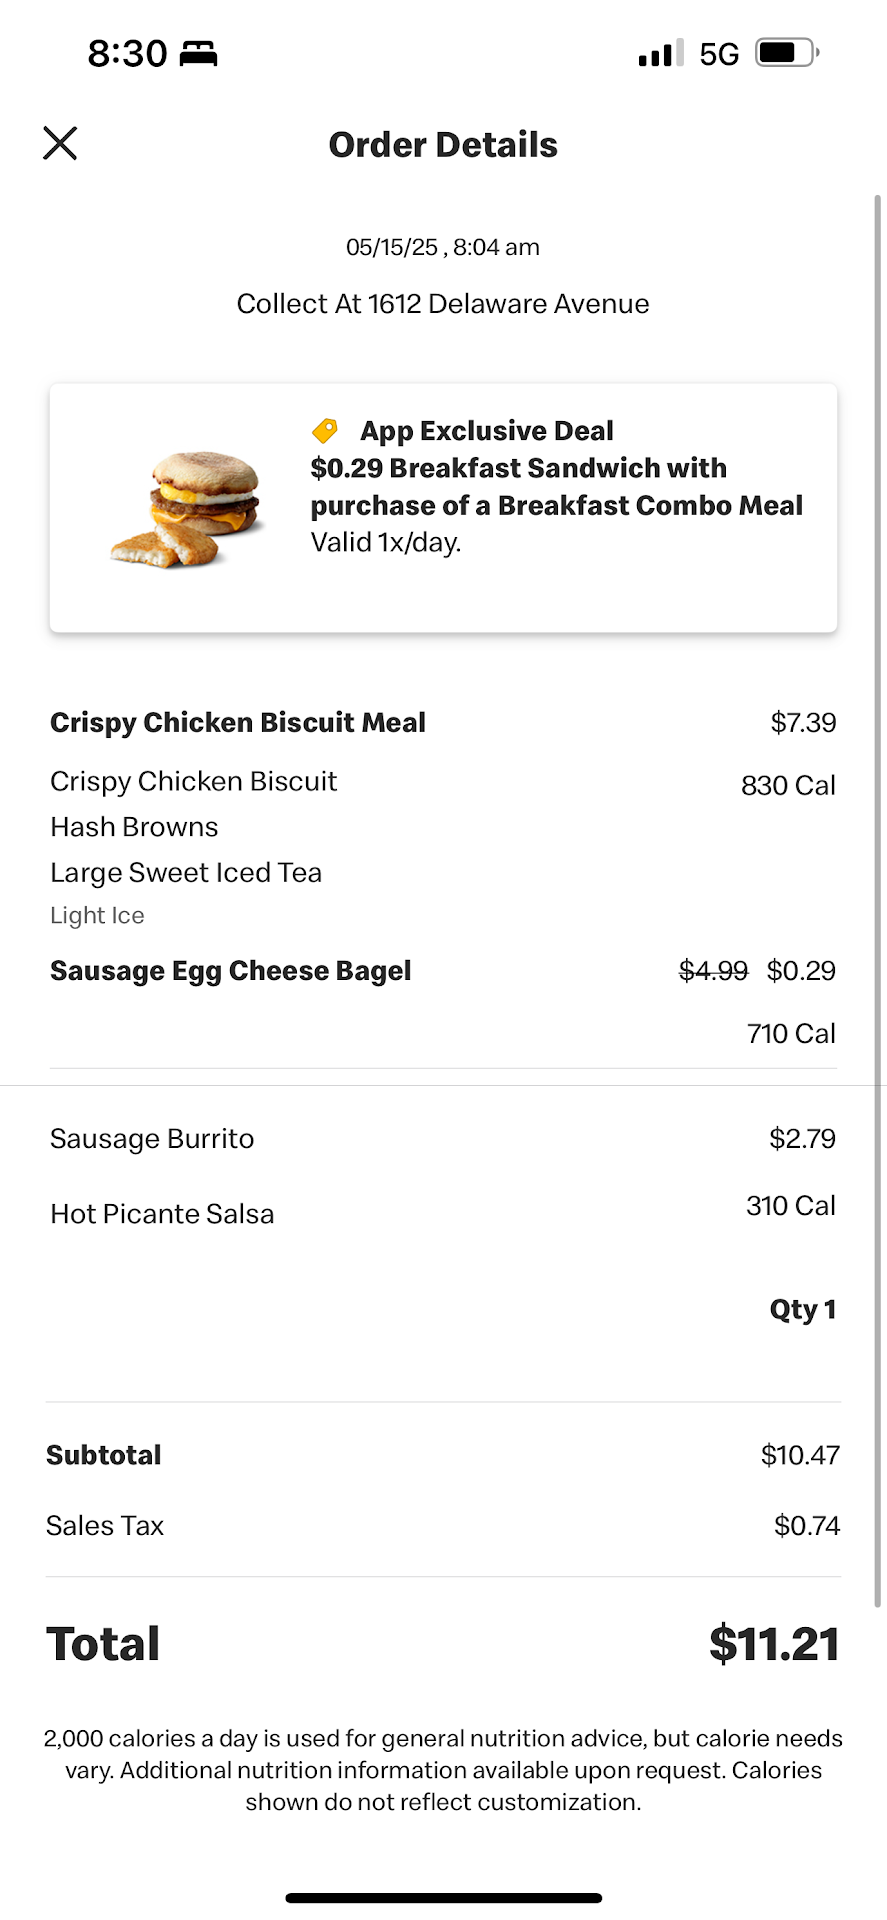Tap the 8:30 clock in status bar
This screenshot has width=887, height=1920.
point(127,54)
